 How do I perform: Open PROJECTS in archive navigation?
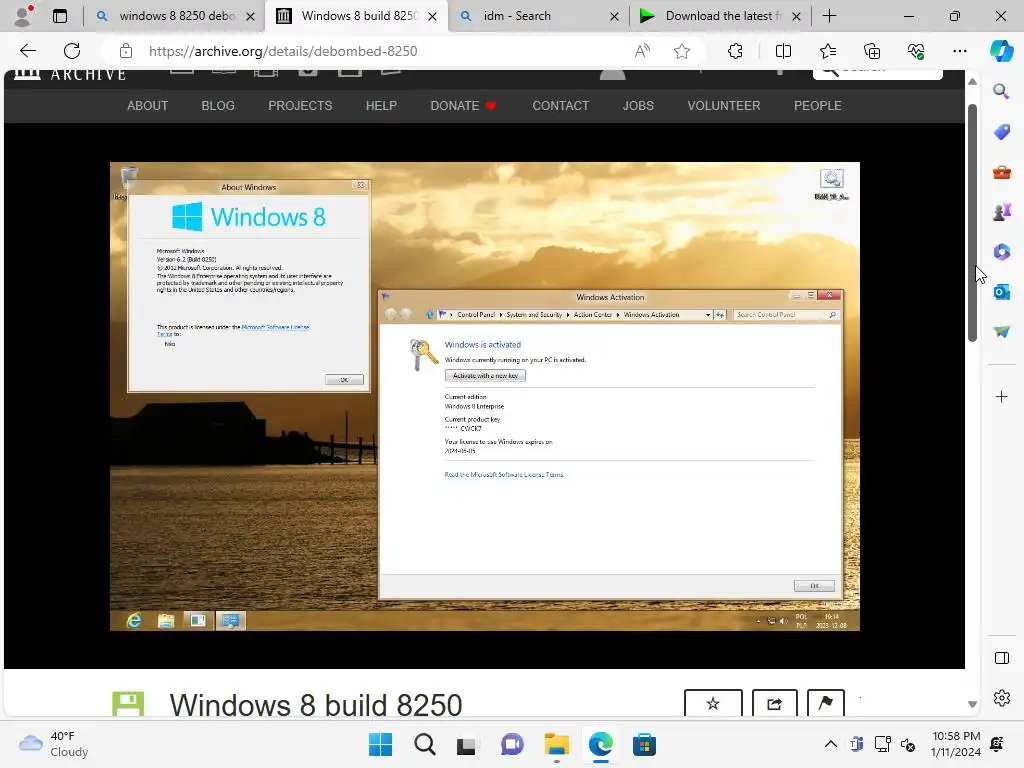pos(300,106)
